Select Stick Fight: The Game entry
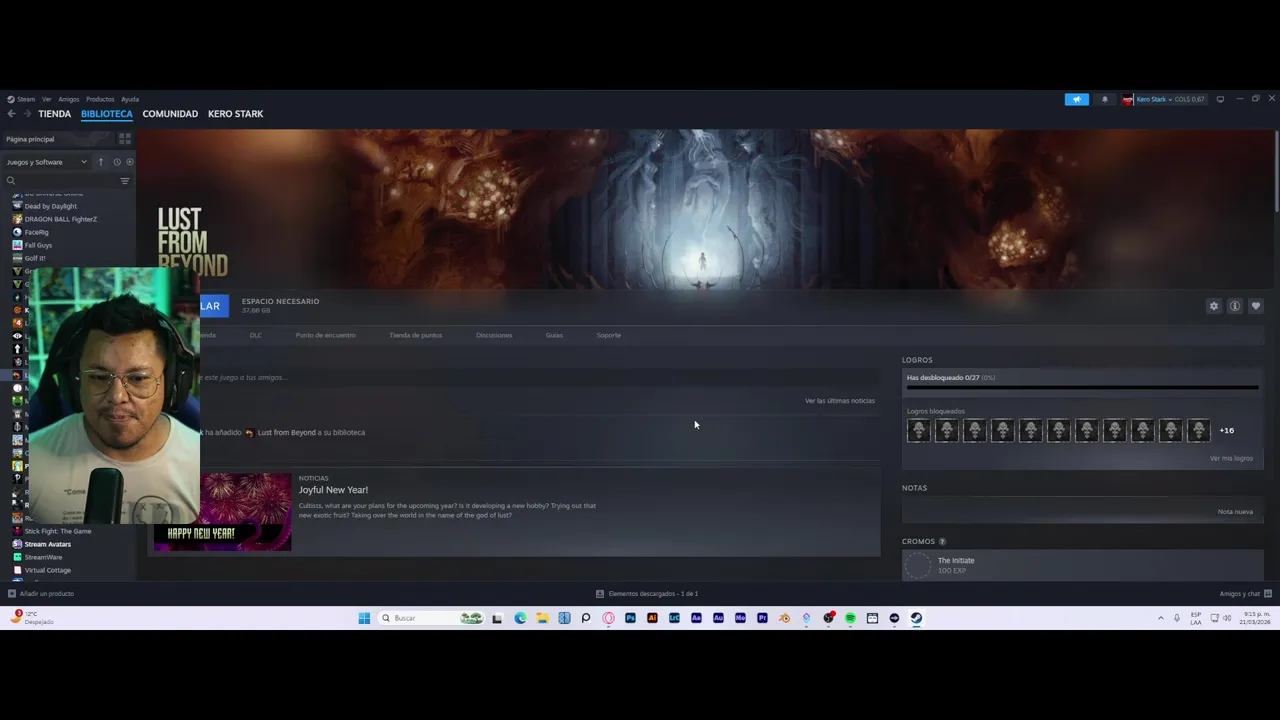The image size is (1280, 720). pyautogui.click(x=57, y=531)
